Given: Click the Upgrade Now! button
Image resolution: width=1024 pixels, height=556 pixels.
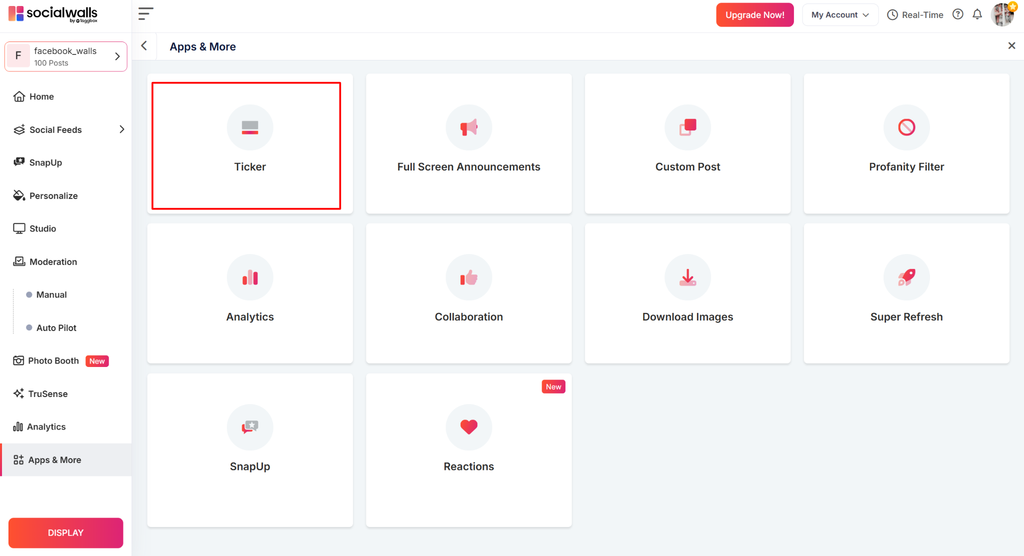Looking at the screenshot, I should click(x=755, y=14).
